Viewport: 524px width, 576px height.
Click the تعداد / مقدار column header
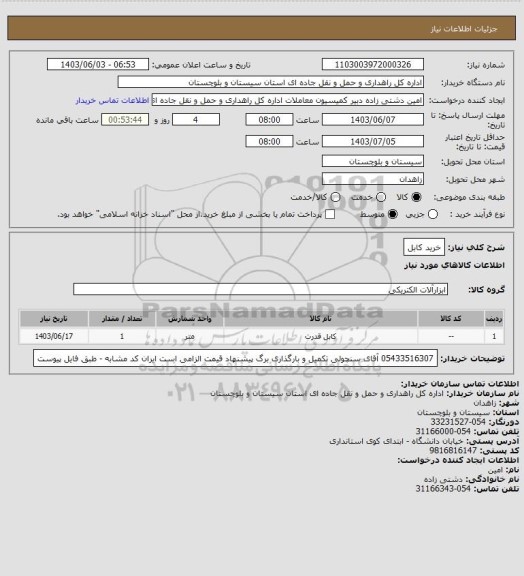[122, 318]
